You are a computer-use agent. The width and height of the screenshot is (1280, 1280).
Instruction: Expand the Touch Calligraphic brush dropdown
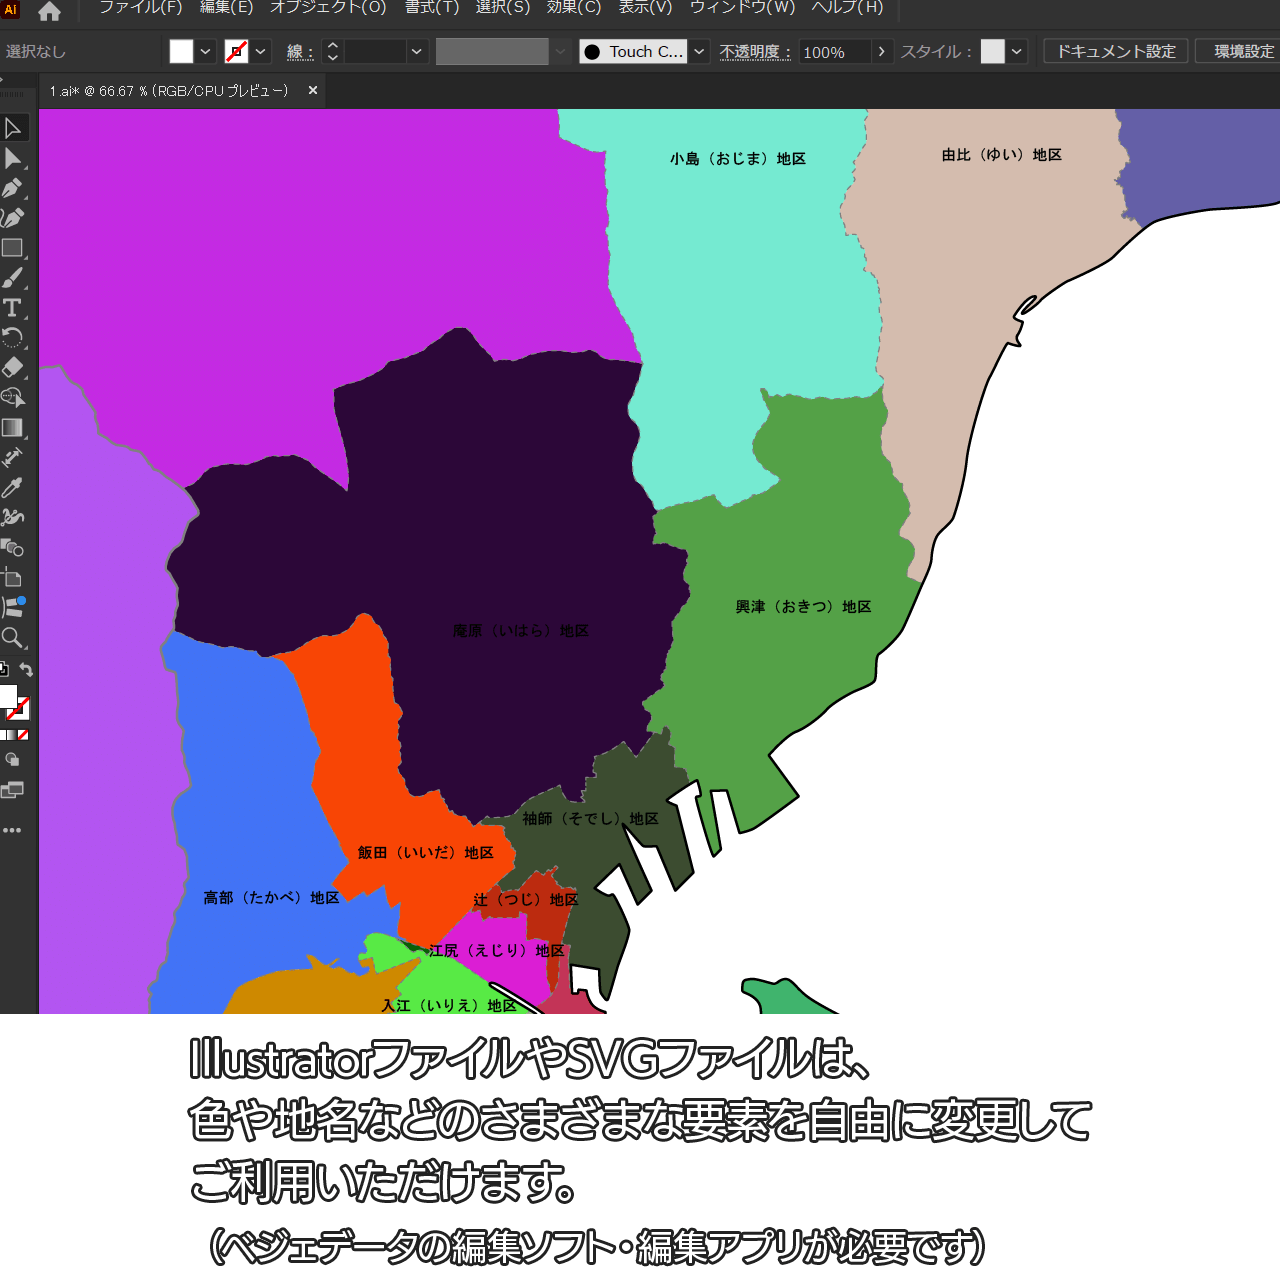700,52
